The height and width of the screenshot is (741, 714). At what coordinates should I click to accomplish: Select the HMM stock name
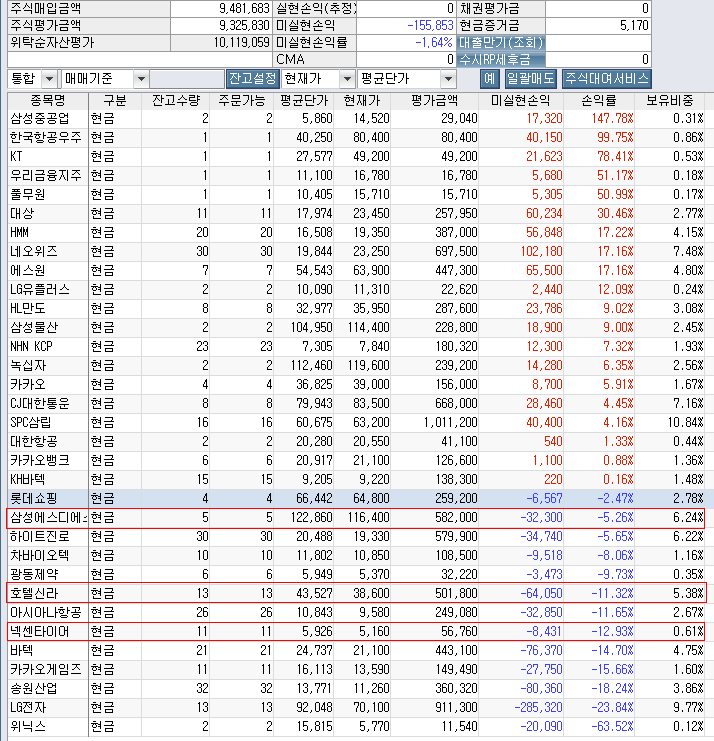(19, 233)
